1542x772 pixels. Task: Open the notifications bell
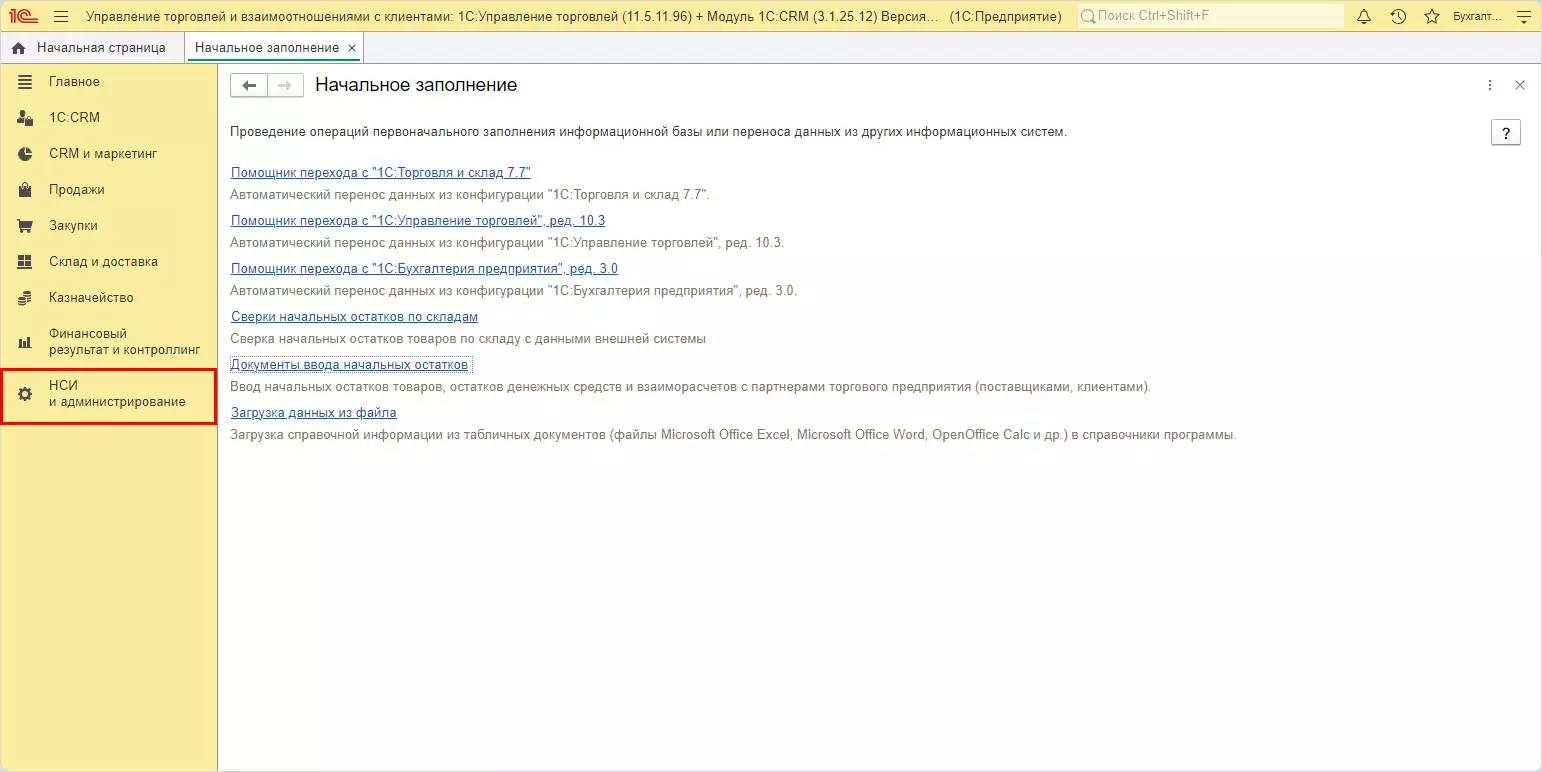1364,16
